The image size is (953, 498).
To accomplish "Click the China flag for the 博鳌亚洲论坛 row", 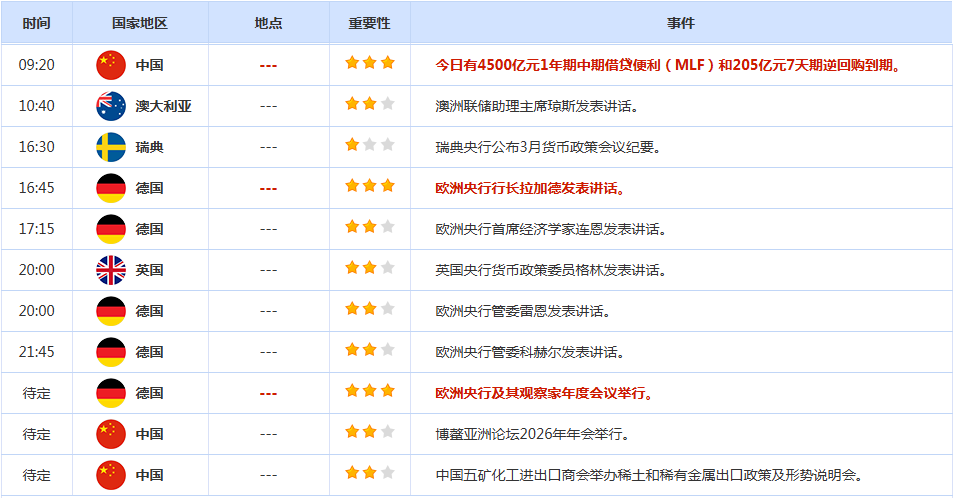I will tap(111, 434).
